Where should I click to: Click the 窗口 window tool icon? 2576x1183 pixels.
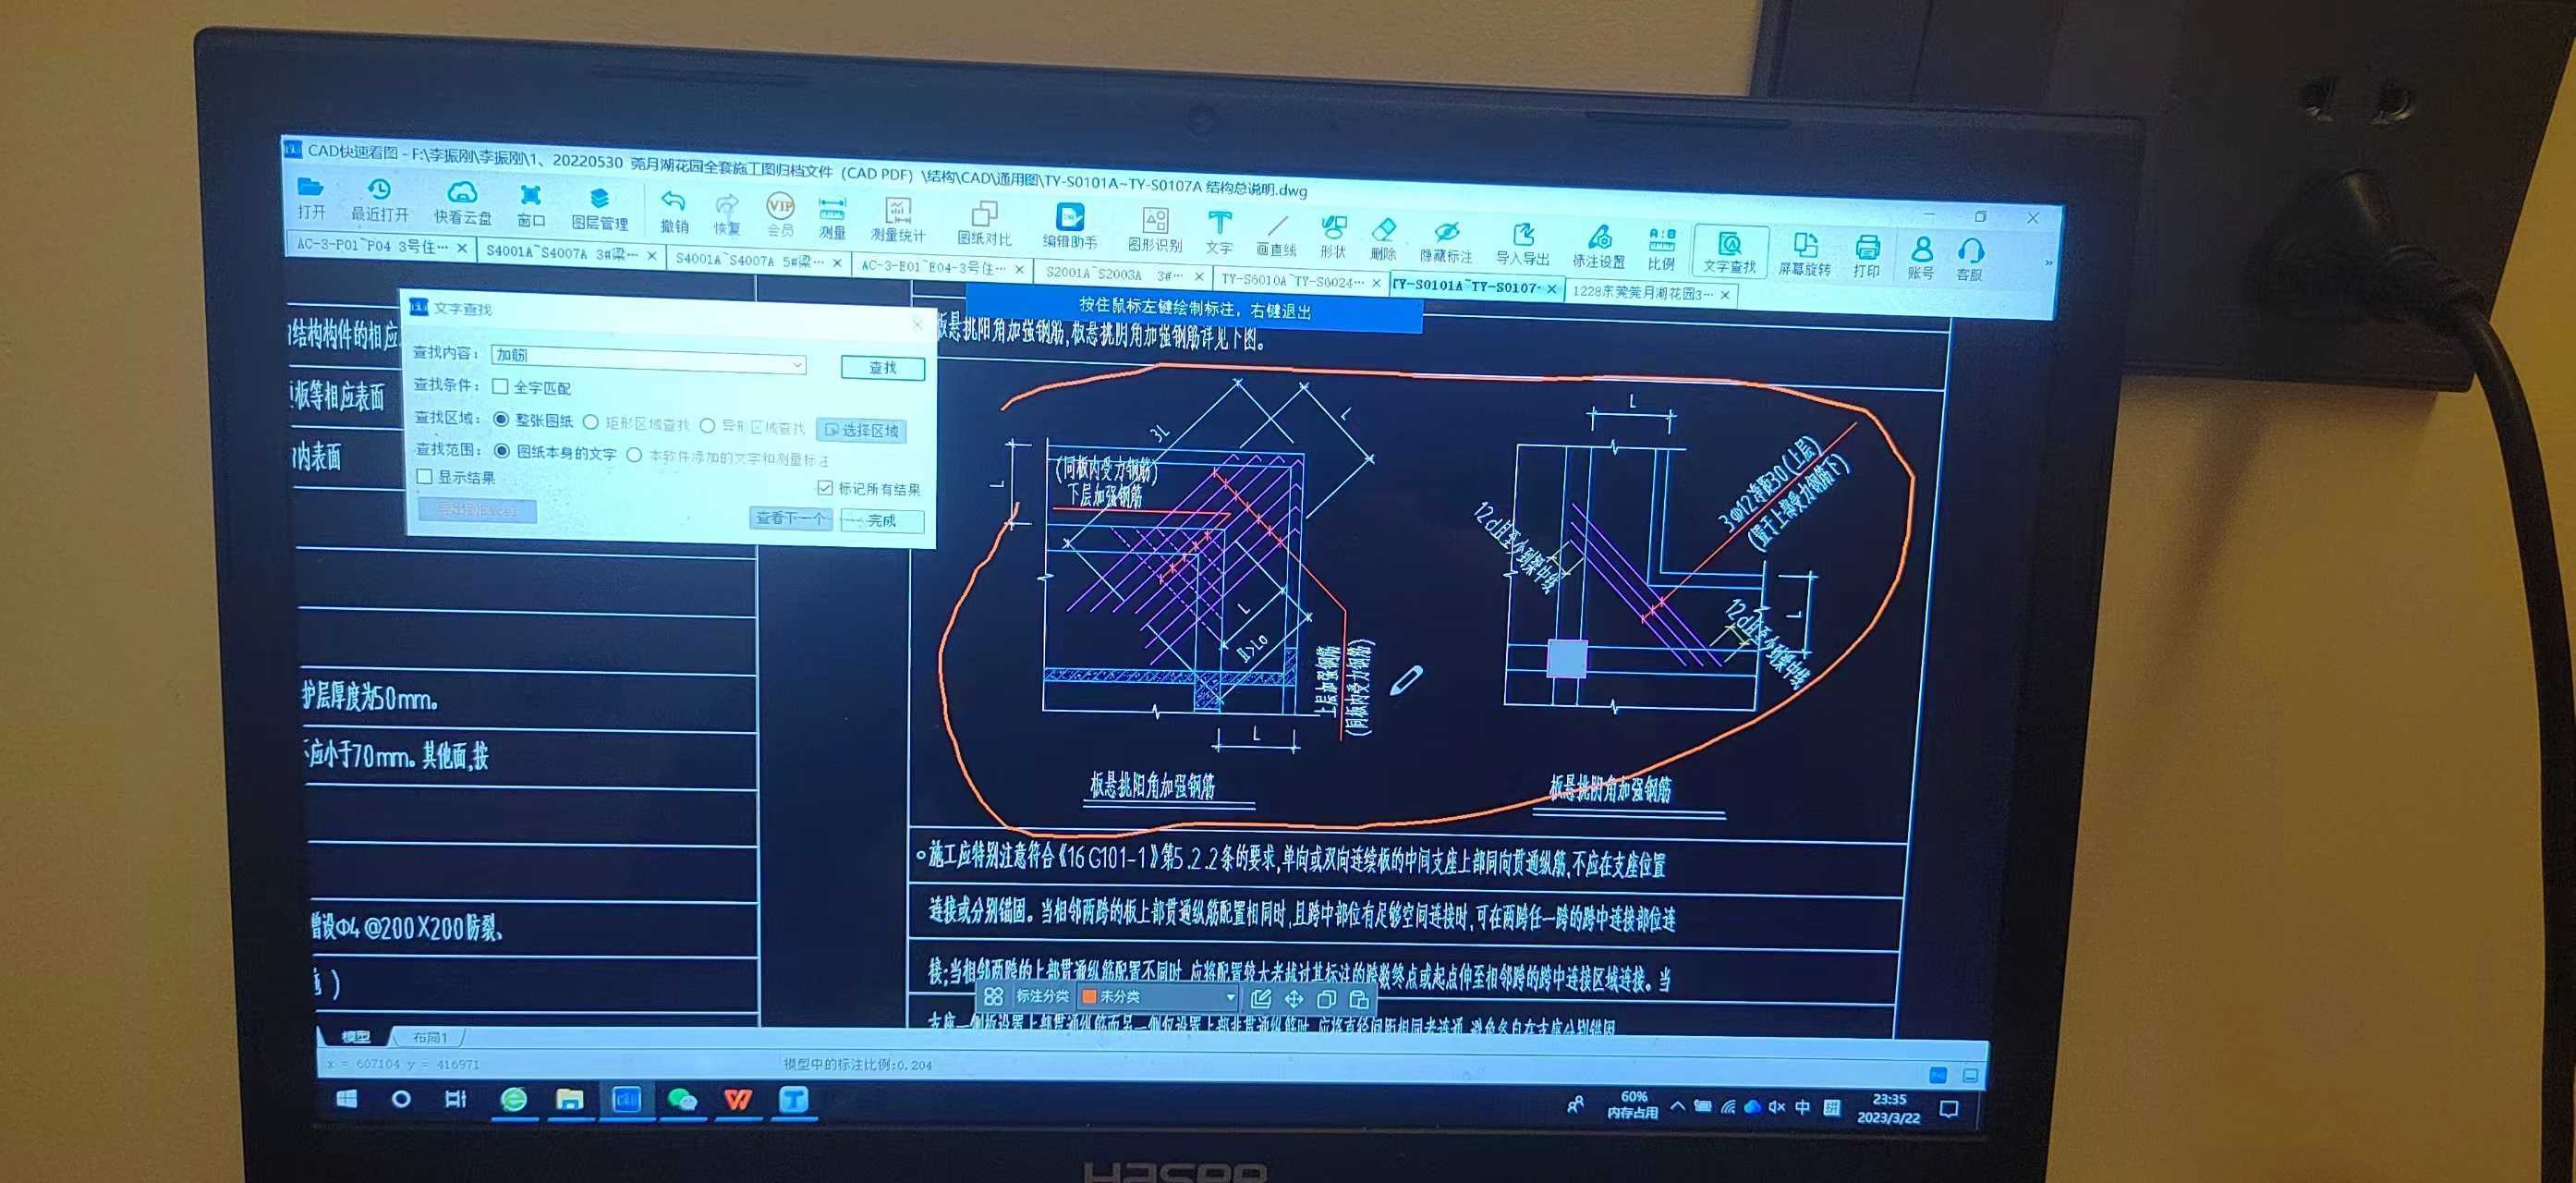coord(531,204)
